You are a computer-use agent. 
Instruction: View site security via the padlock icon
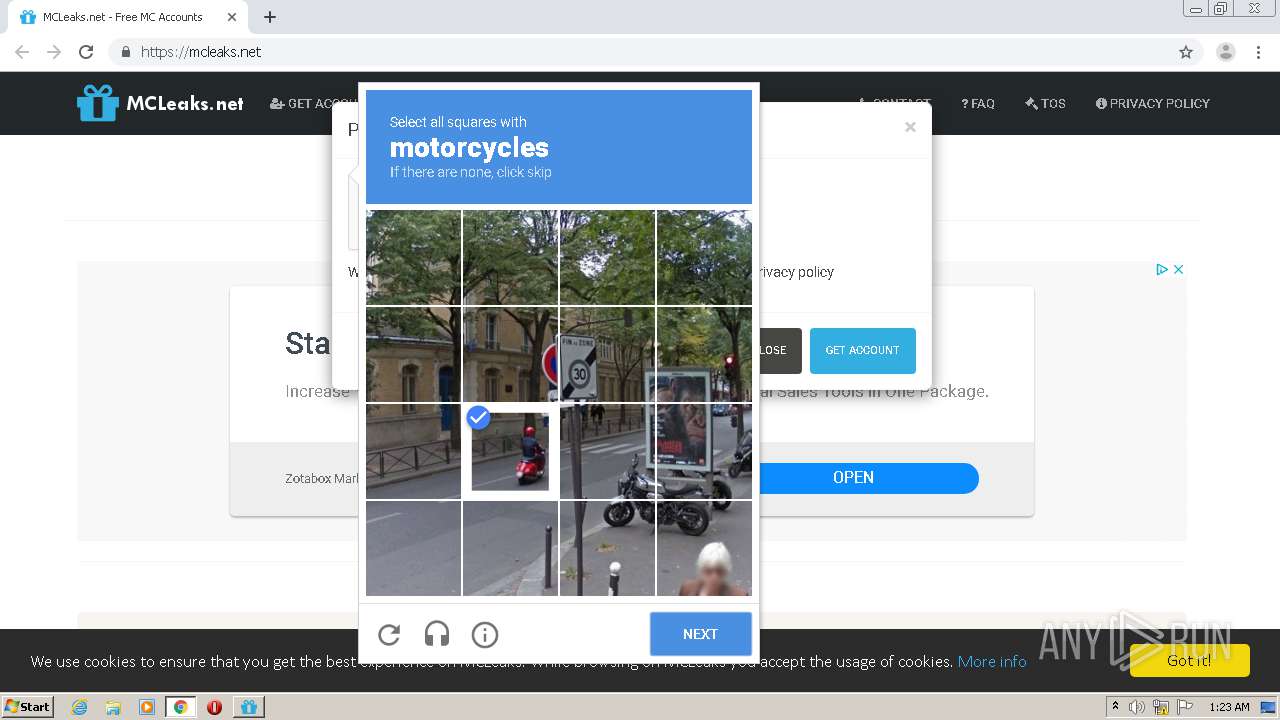tap(125, 52)
